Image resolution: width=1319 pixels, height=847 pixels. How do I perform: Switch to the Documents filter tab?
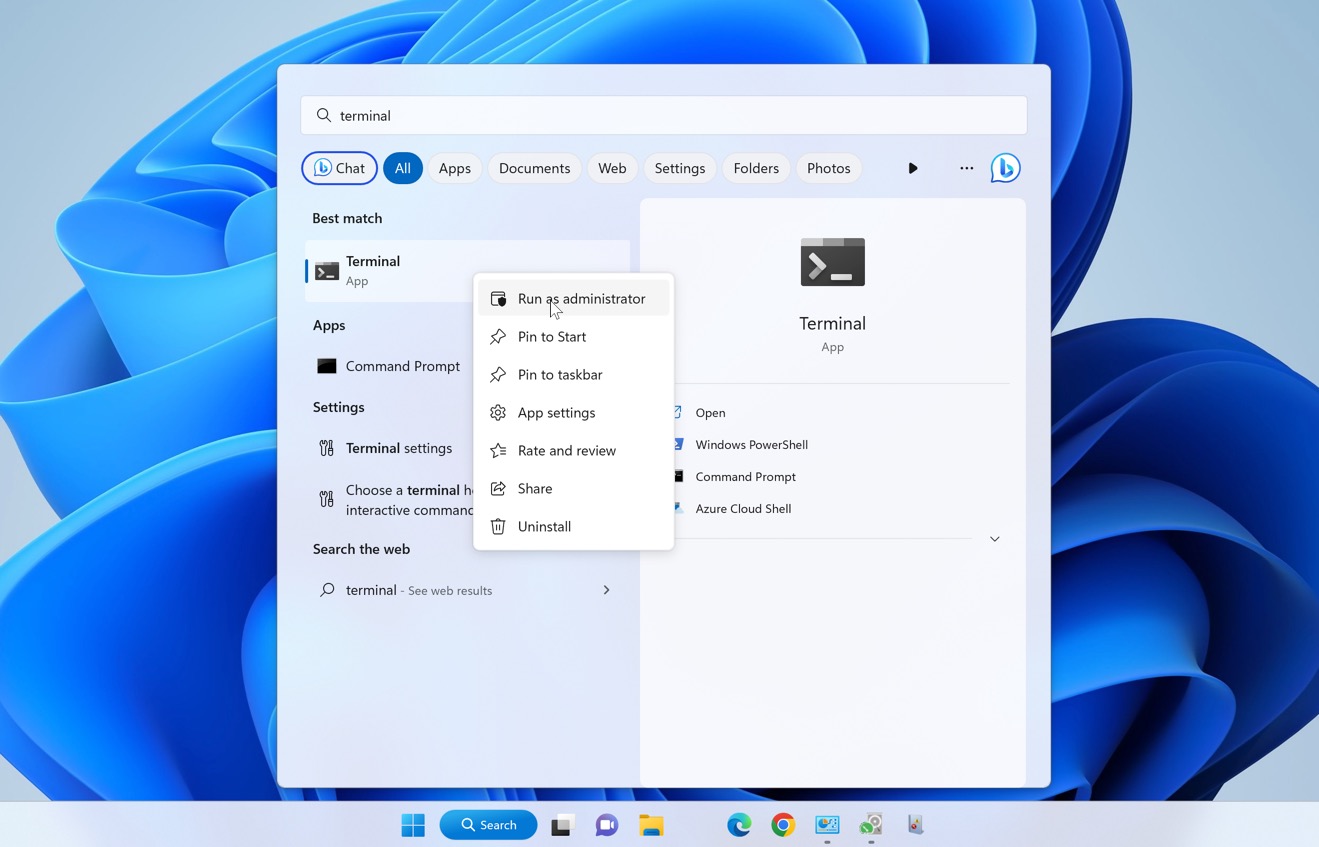(534, 168)
